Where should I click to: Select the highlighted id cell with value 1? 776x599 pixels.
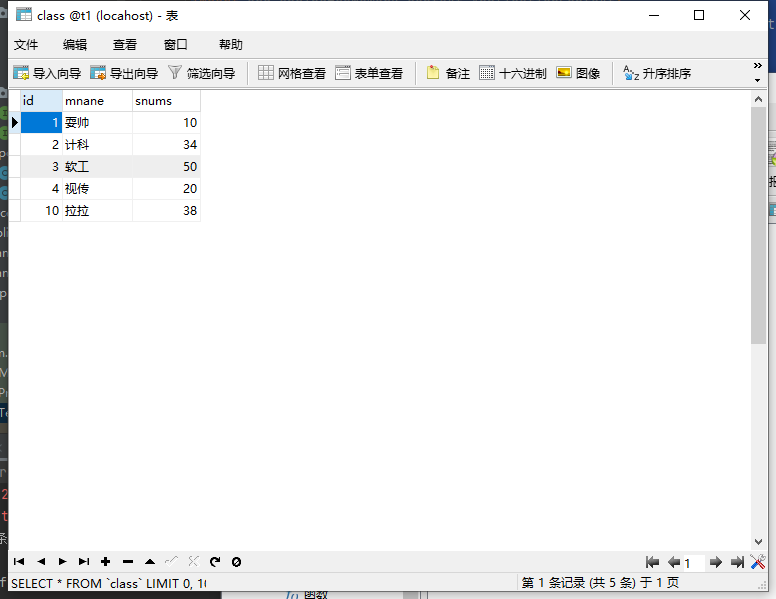(x=42, y=122)
